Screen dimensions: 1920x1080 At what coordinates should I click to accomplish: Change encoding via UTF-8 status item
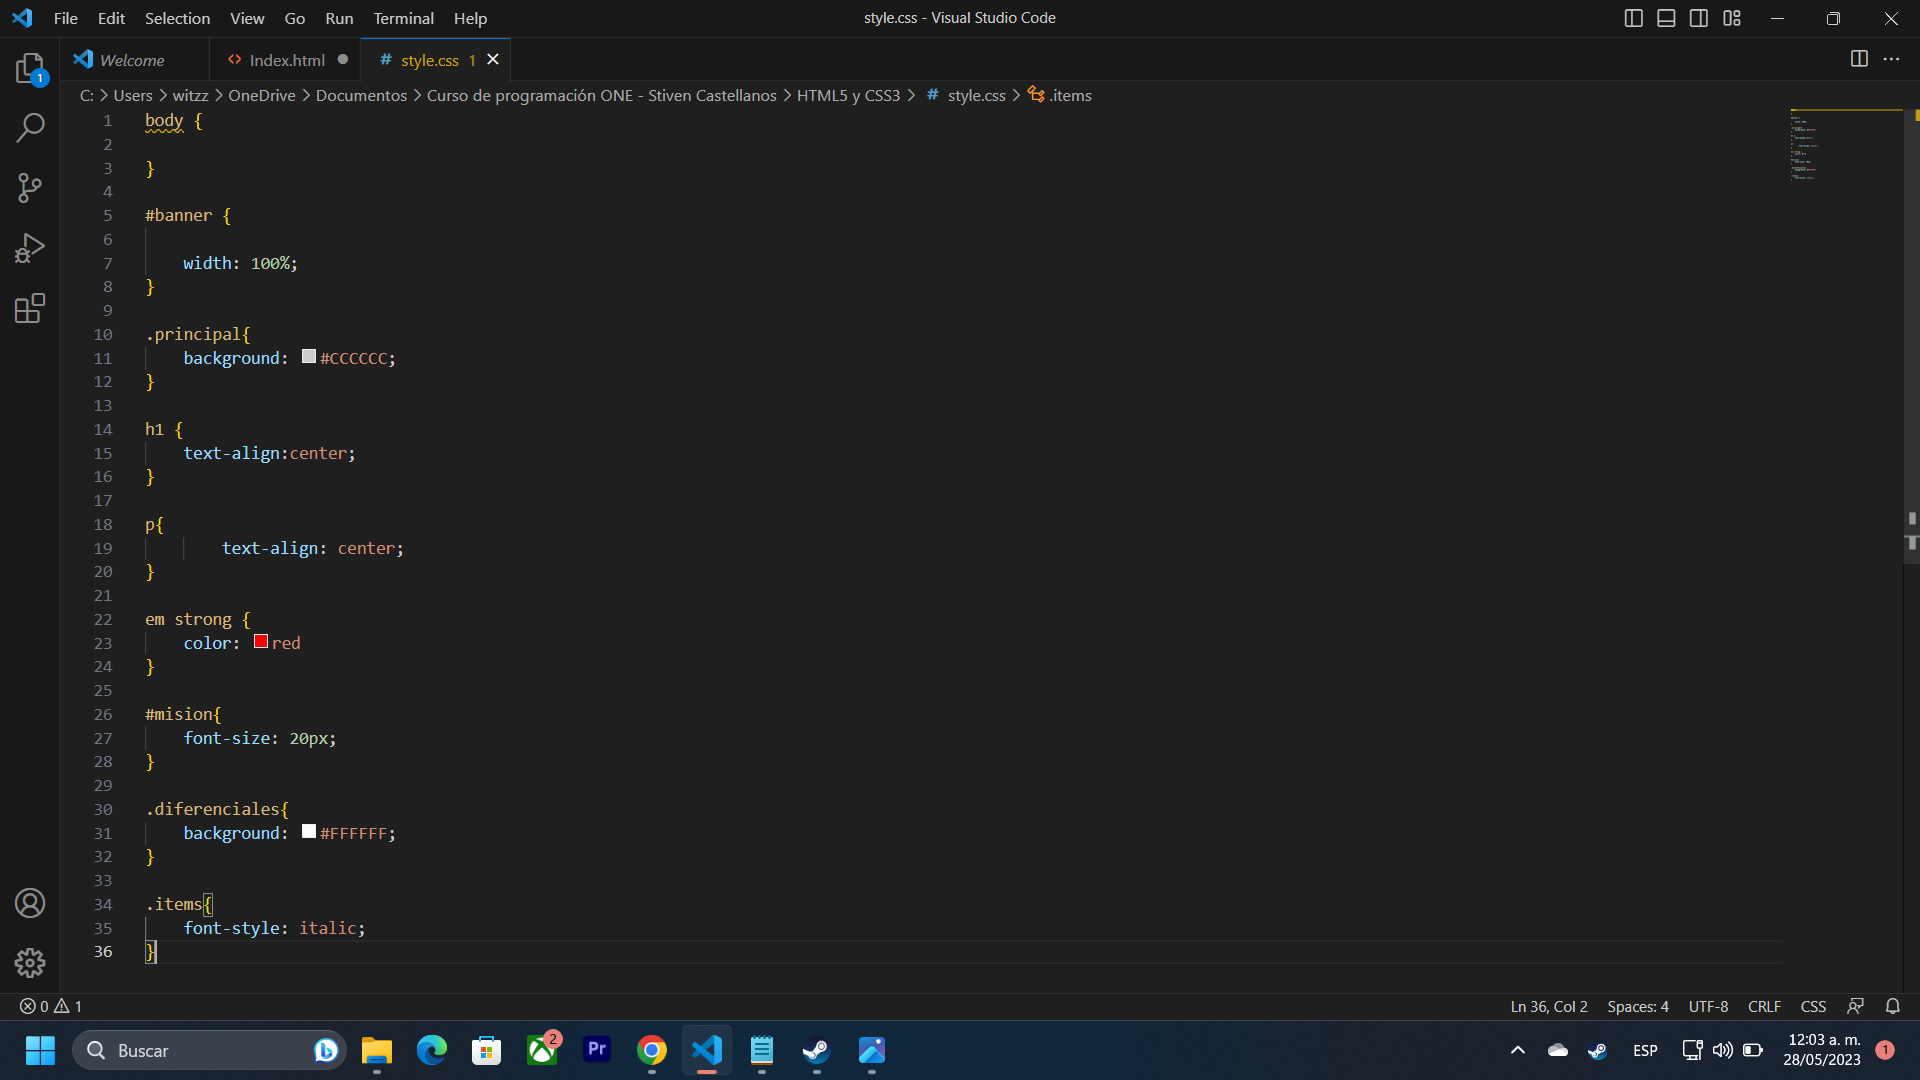click(1708, 1006)
